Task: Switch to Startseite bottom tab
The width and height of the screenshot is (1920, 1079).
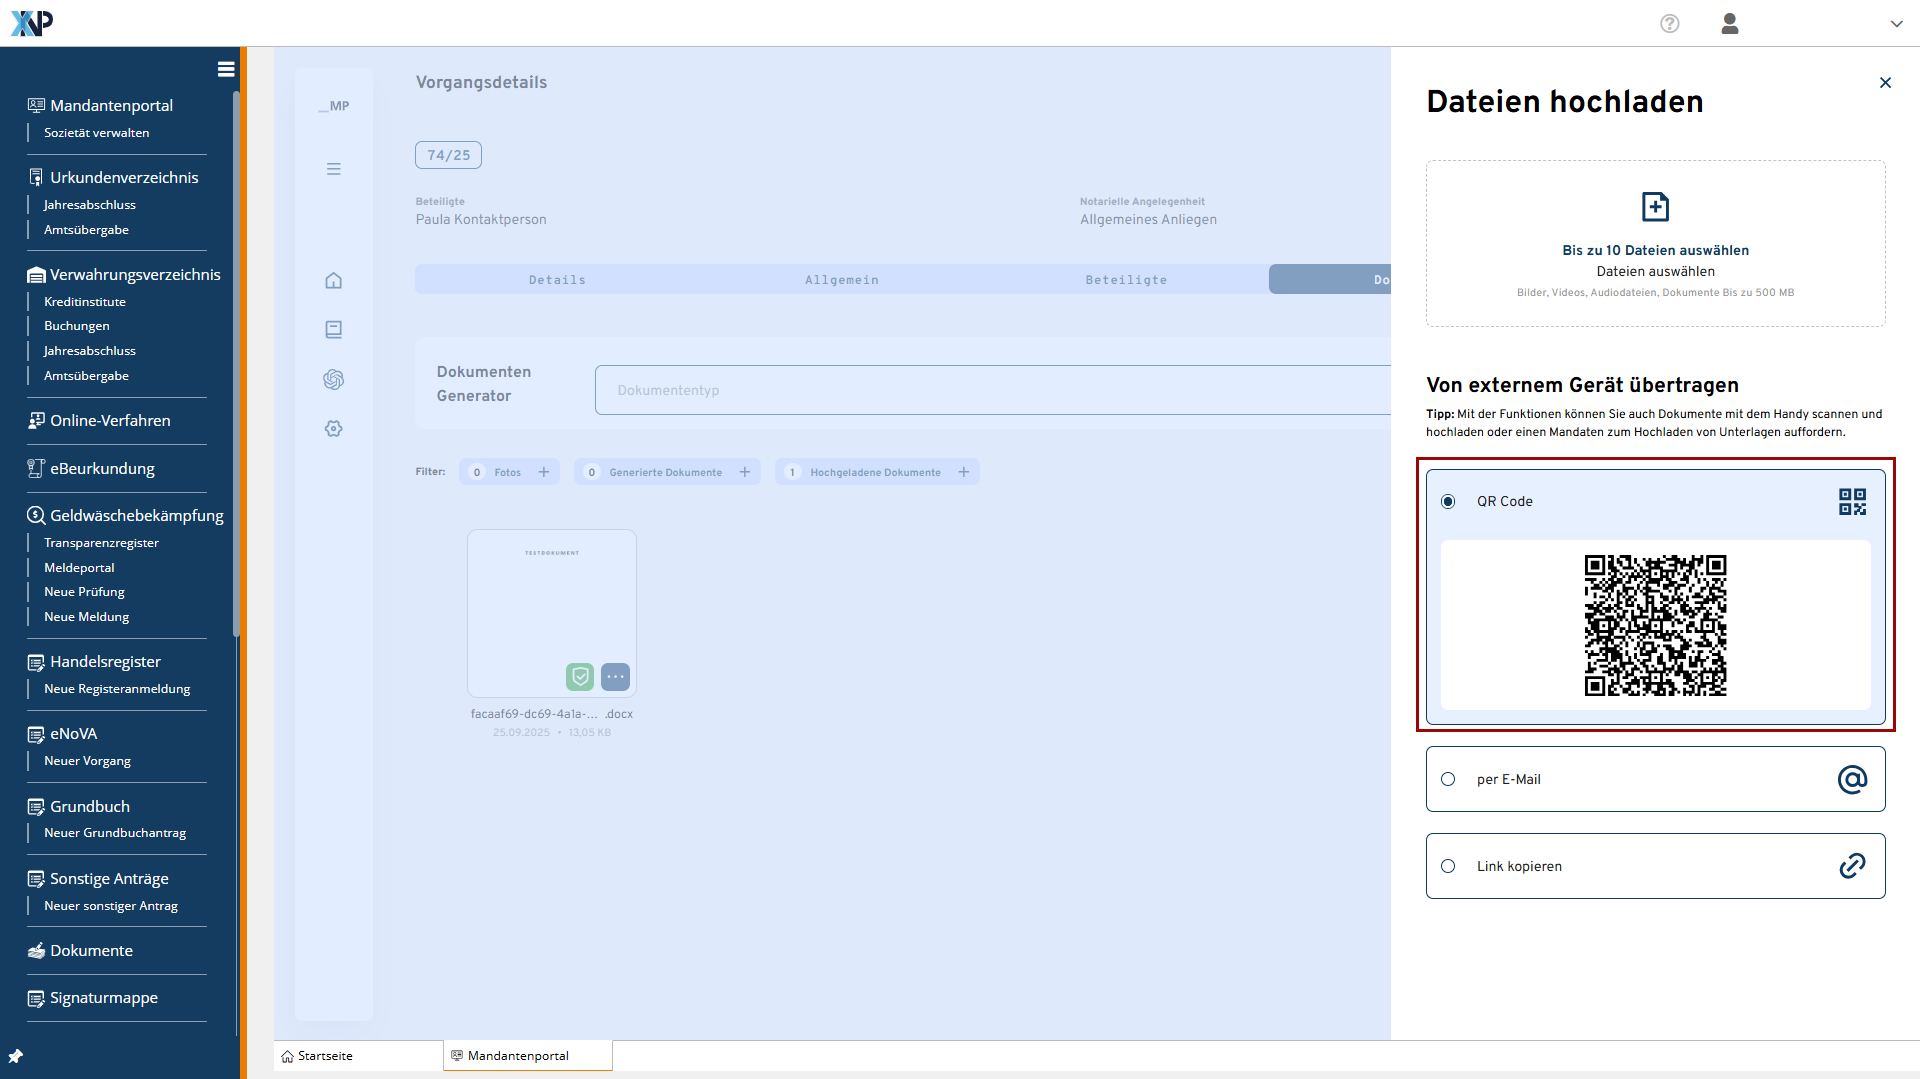Action: tap(359, 1056)
